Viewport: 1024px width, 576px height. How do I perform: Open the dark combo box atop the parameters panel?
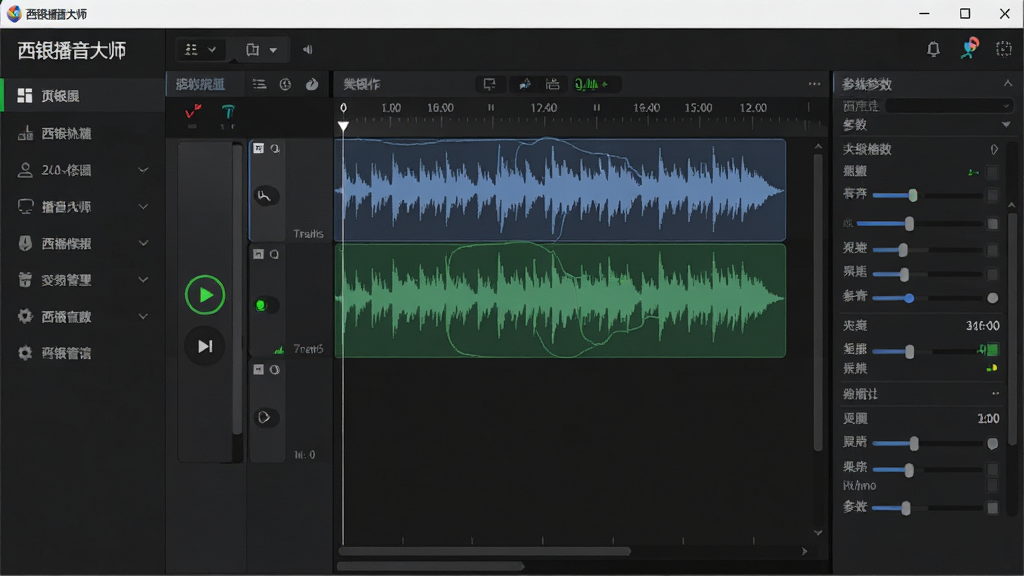[949, 106]
